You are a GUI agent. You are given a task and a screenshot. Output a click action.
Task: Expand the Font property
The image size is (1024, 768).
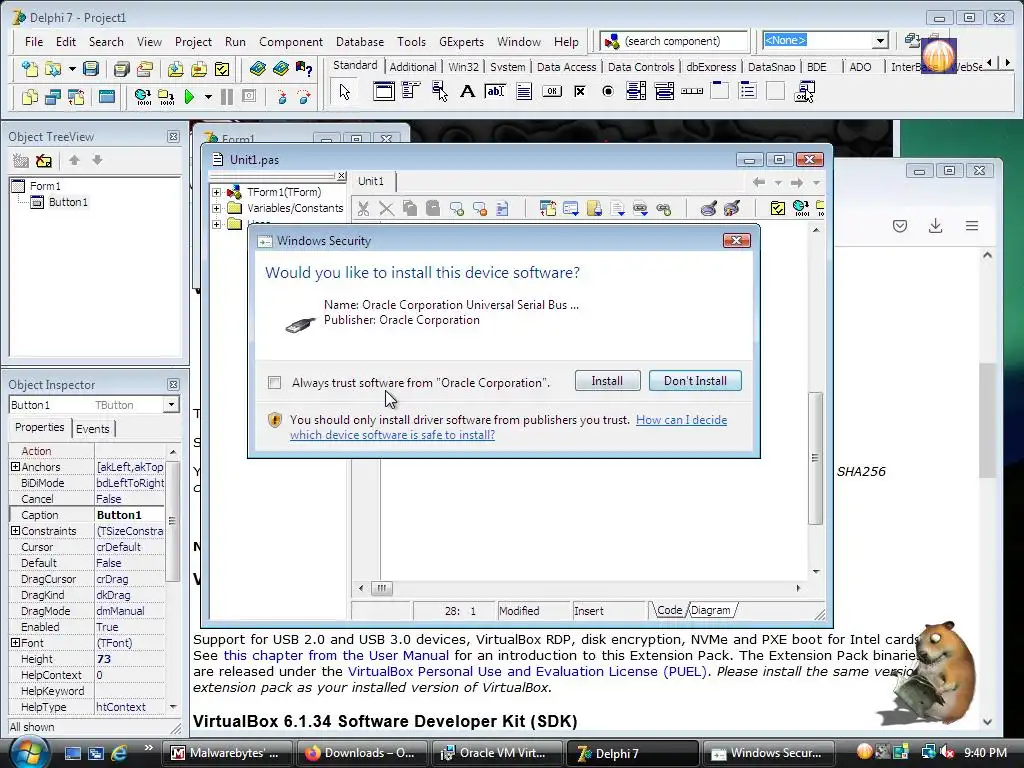pyautogui.click(x=15, y=643)
